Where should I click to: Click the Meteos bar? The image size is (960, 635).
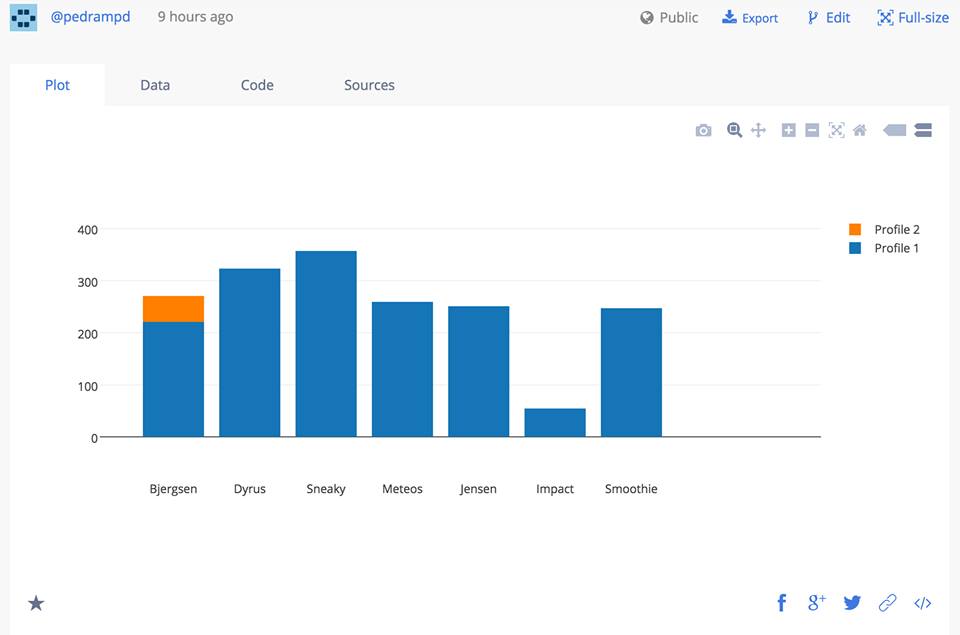(402, 369)
